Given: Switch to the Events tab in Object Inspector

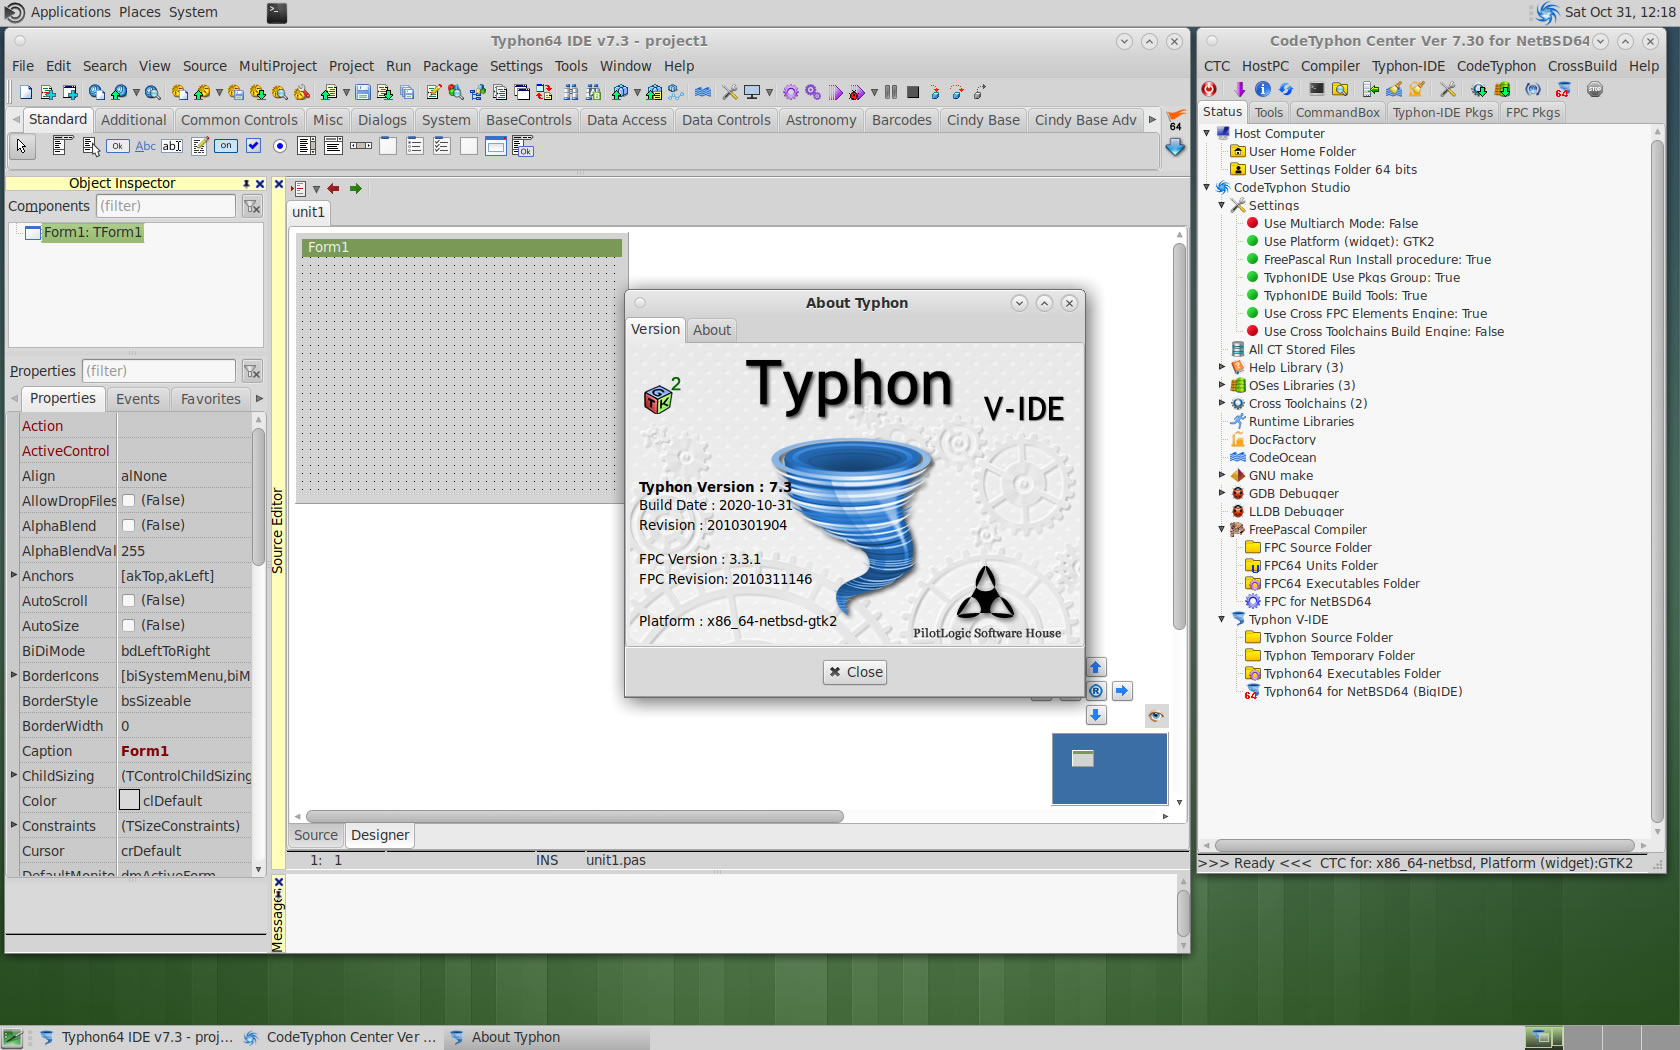Looking at the screenshot, I should coord(137,399).
